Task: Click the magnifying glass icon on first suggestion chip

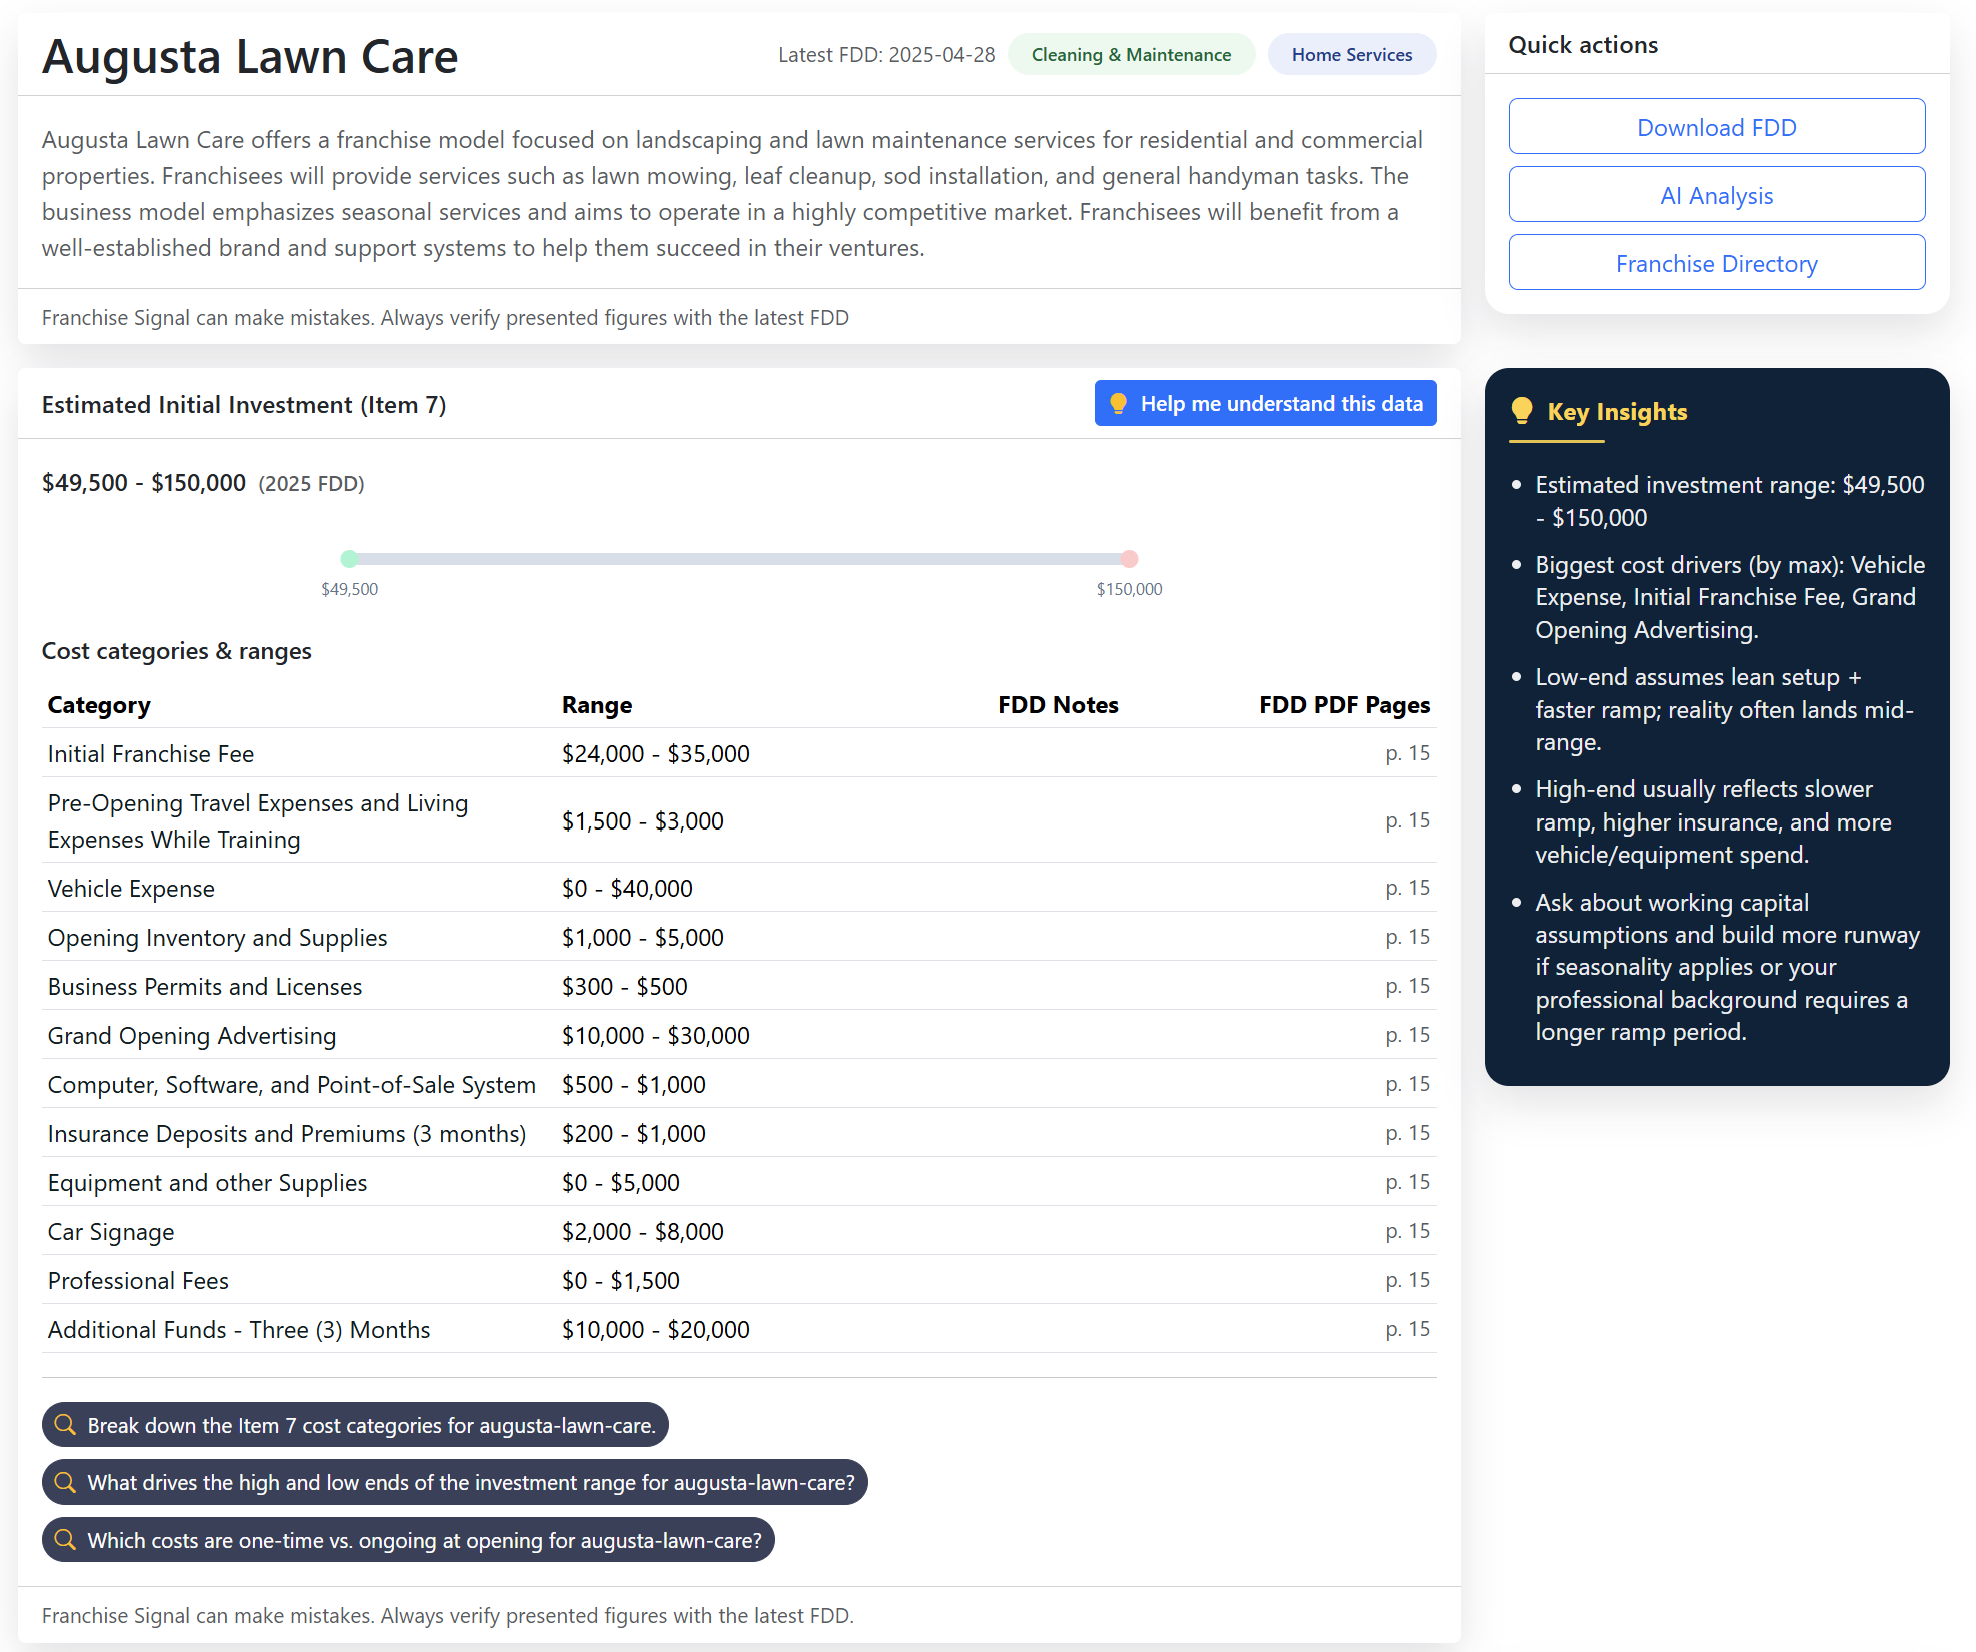Action: coord(66,1425)
